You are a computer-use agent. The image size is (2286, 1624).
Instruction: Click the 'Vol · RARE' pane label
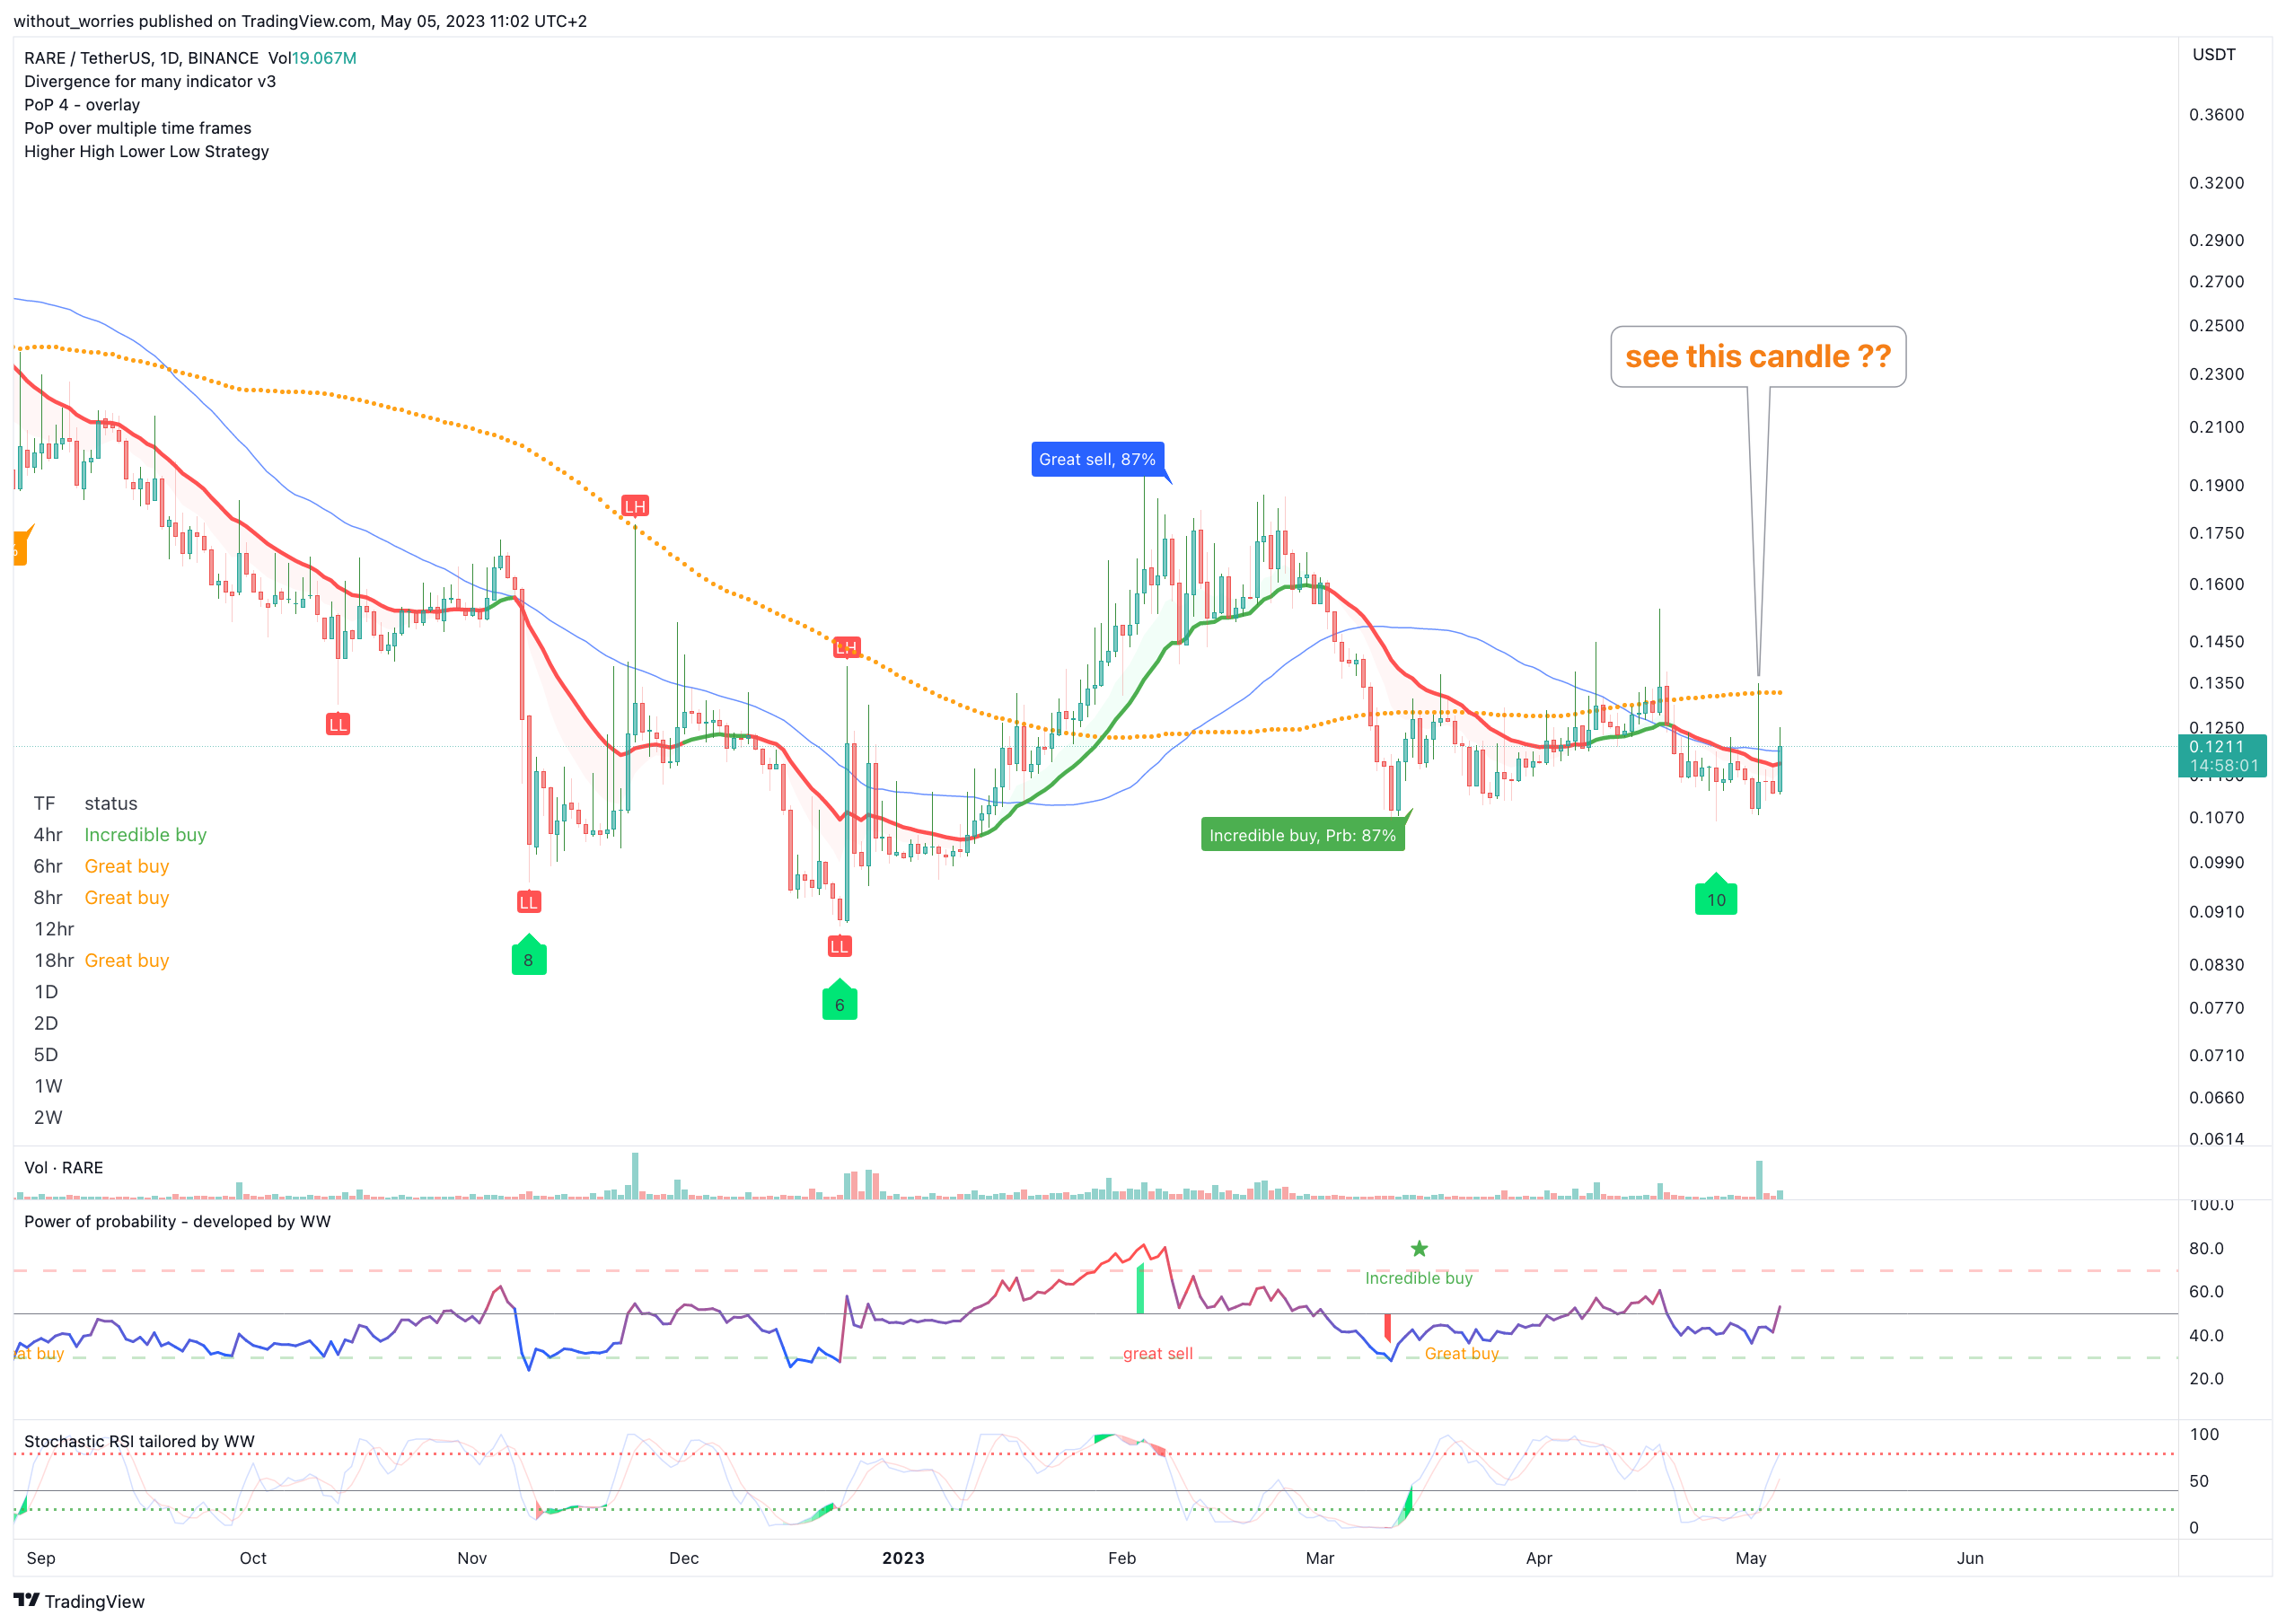[x=63, y=1167]
